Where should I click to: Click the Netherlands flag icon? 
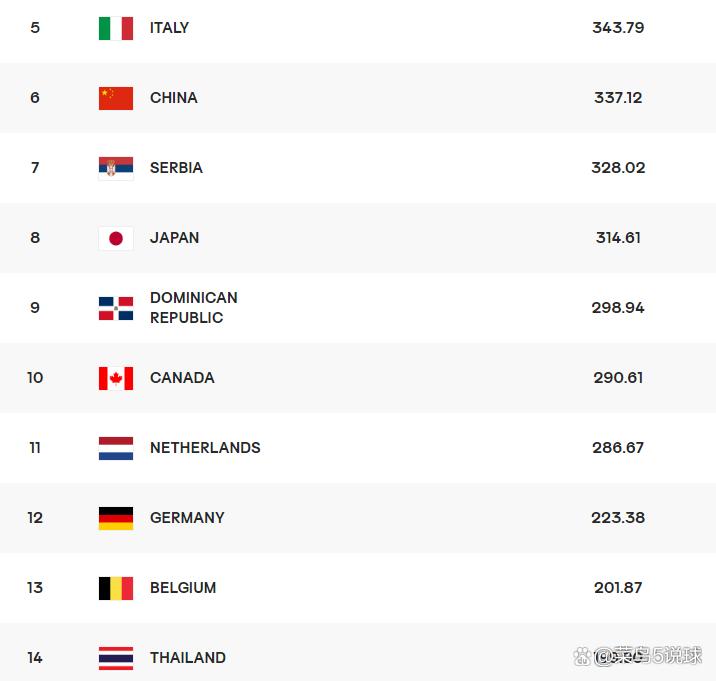coord(116,448)
